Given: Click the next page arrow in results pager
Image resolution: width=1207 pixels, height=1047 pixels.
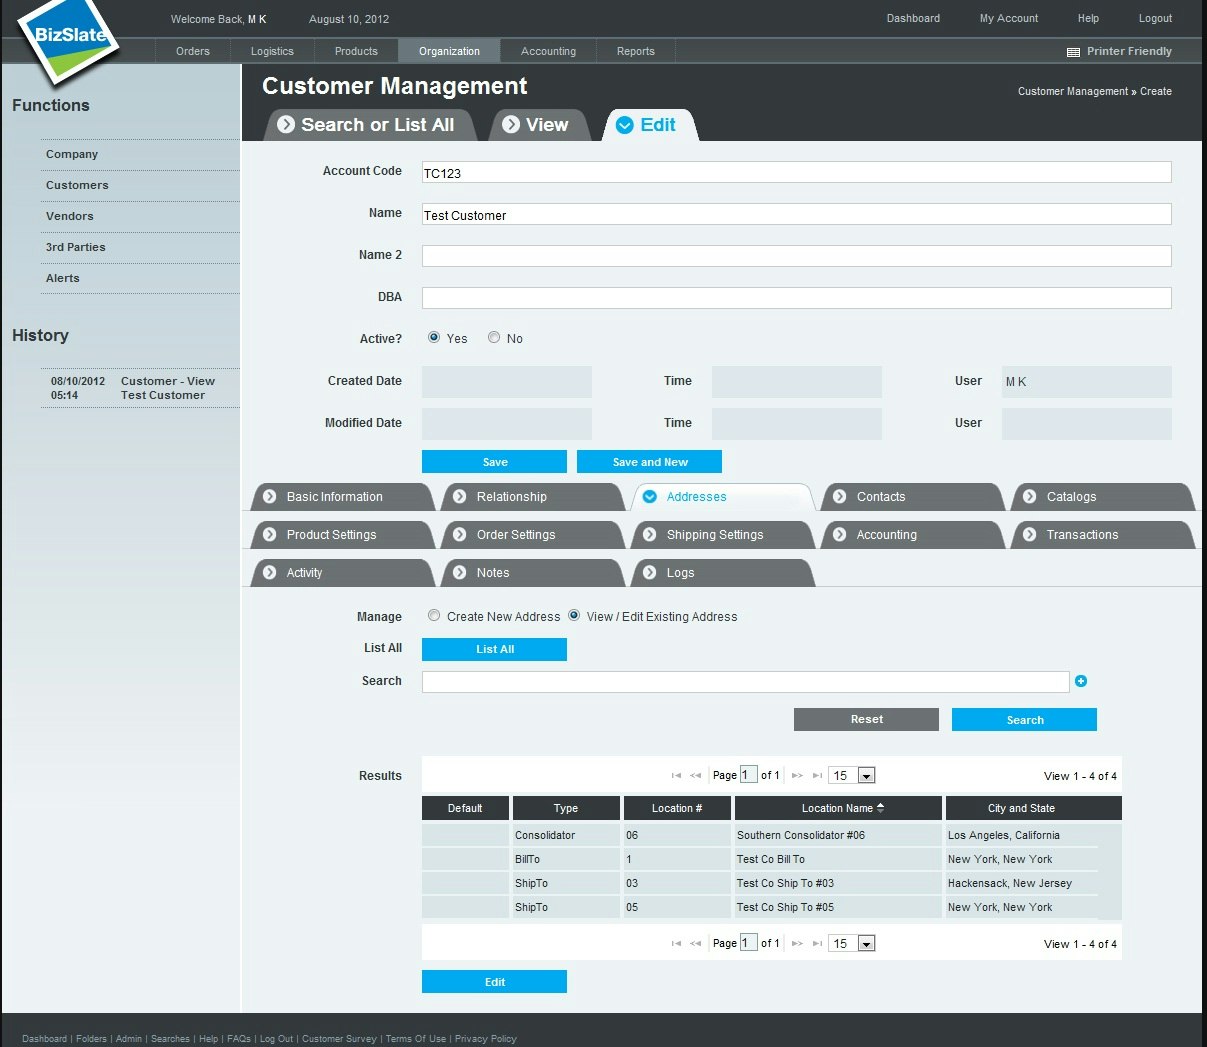Looking at the screenshot, I should pos(797,775).
